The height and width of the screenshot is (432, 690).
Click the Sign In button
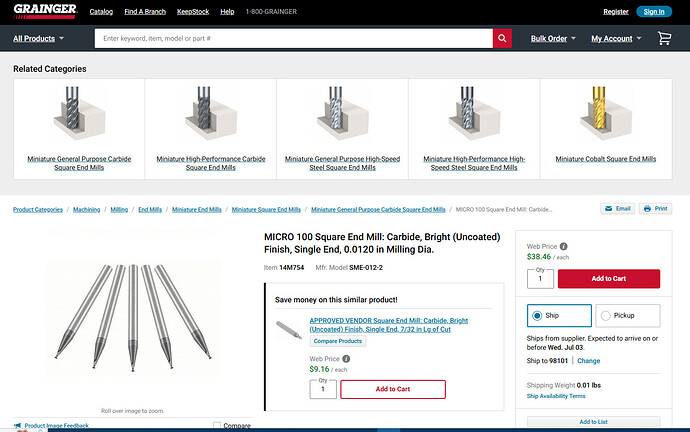[x=654, y=11]
